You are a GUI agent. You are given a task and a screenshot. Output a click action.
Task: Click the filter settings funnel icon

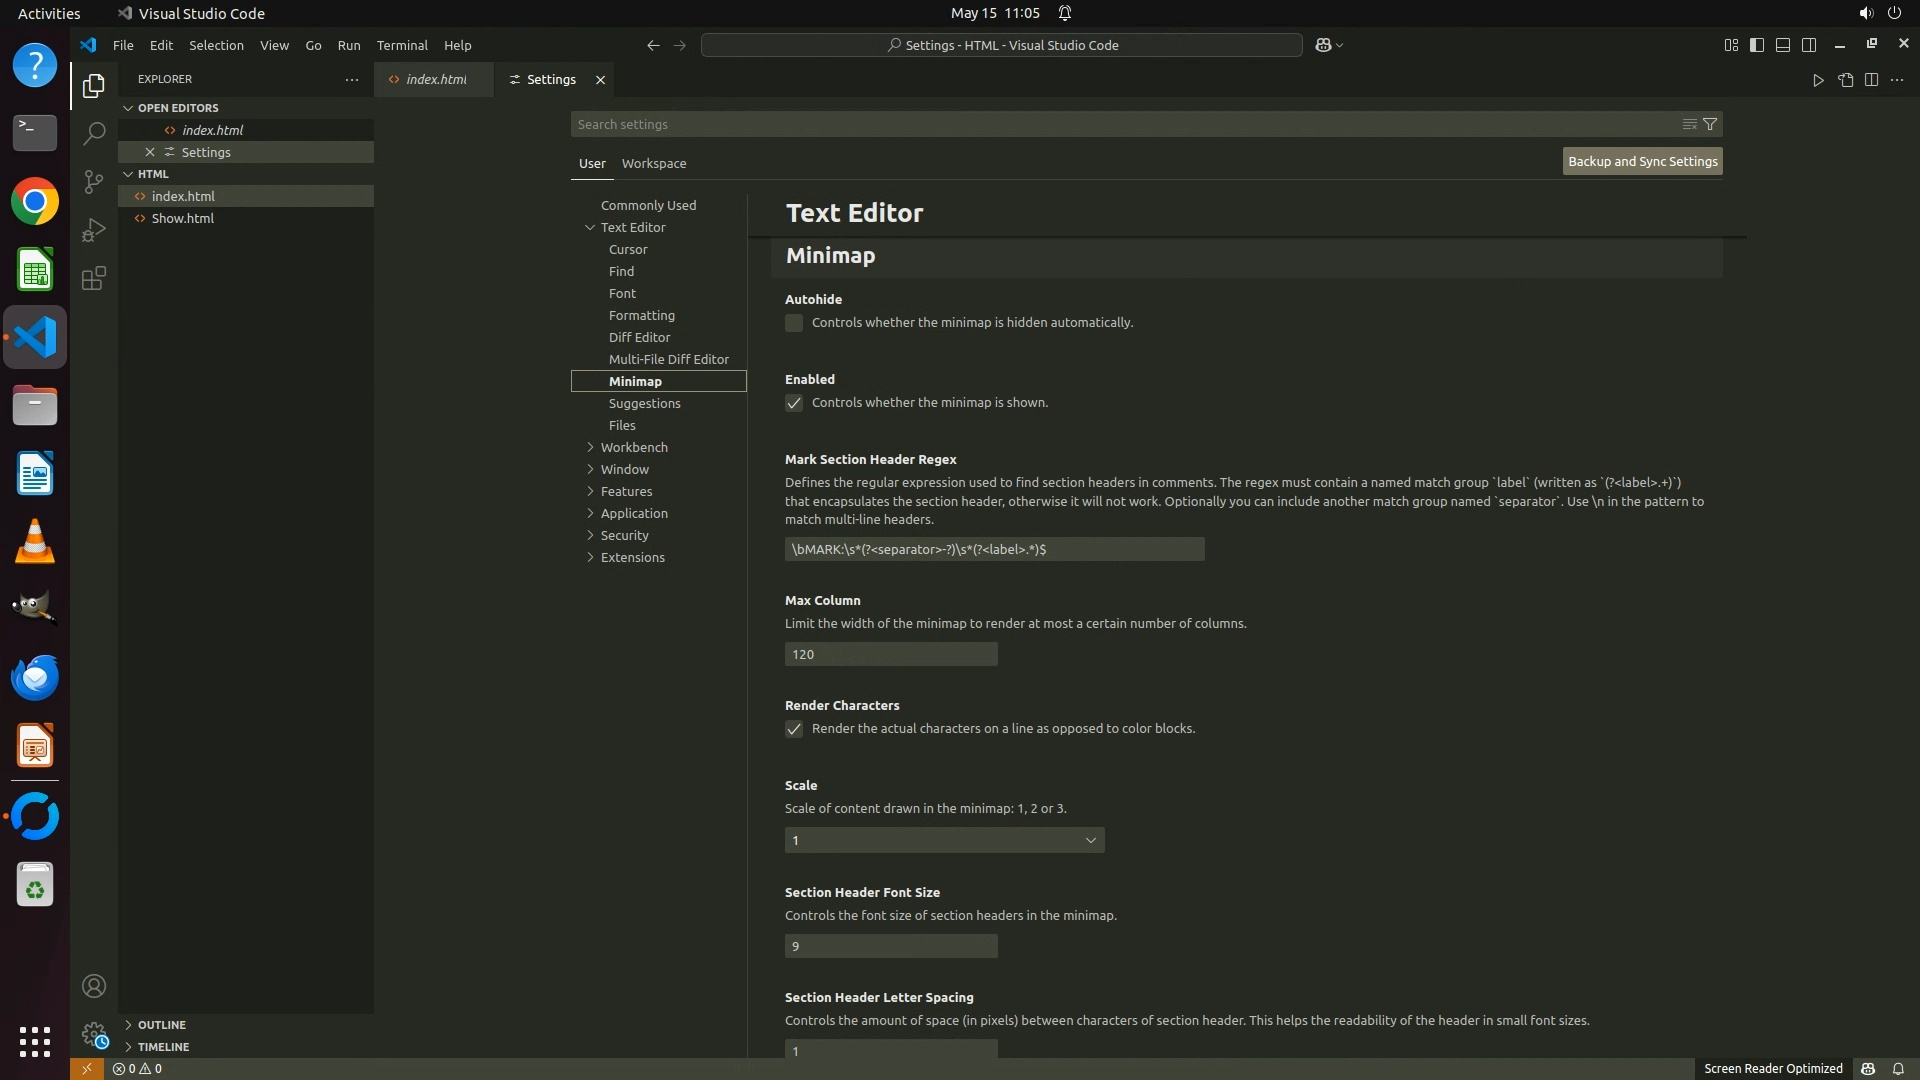tap(1710, 124)
